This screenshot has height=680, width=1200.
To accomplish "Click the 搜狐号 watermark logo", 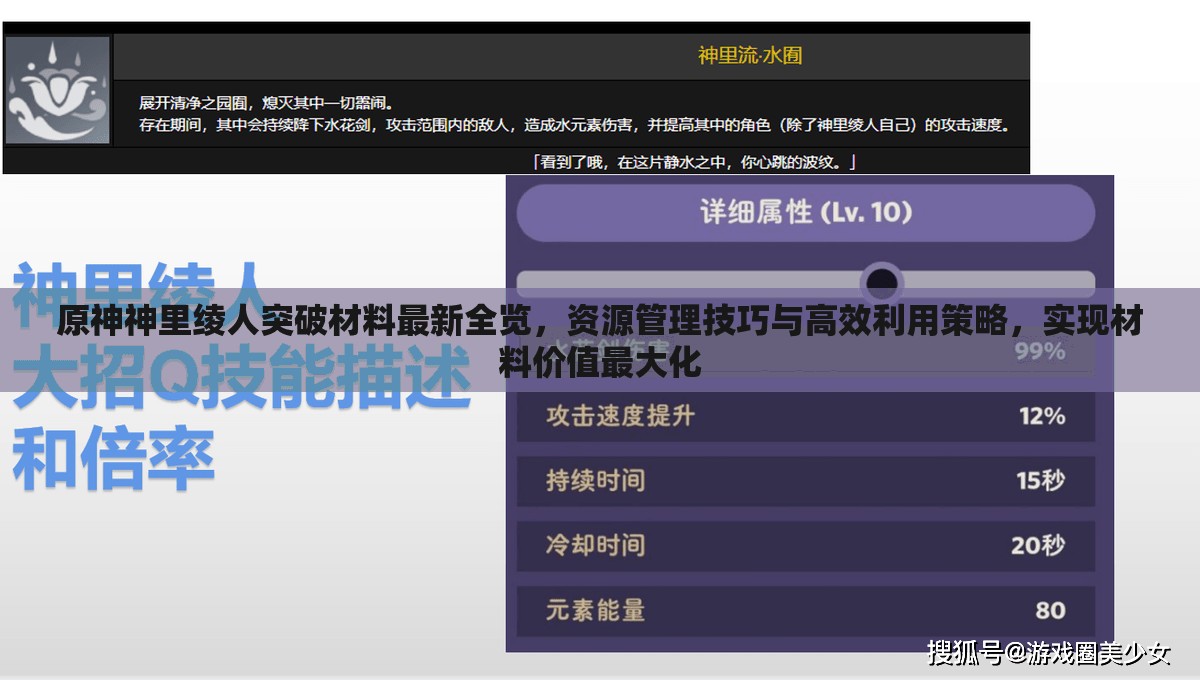I will [x=972, y=656].
